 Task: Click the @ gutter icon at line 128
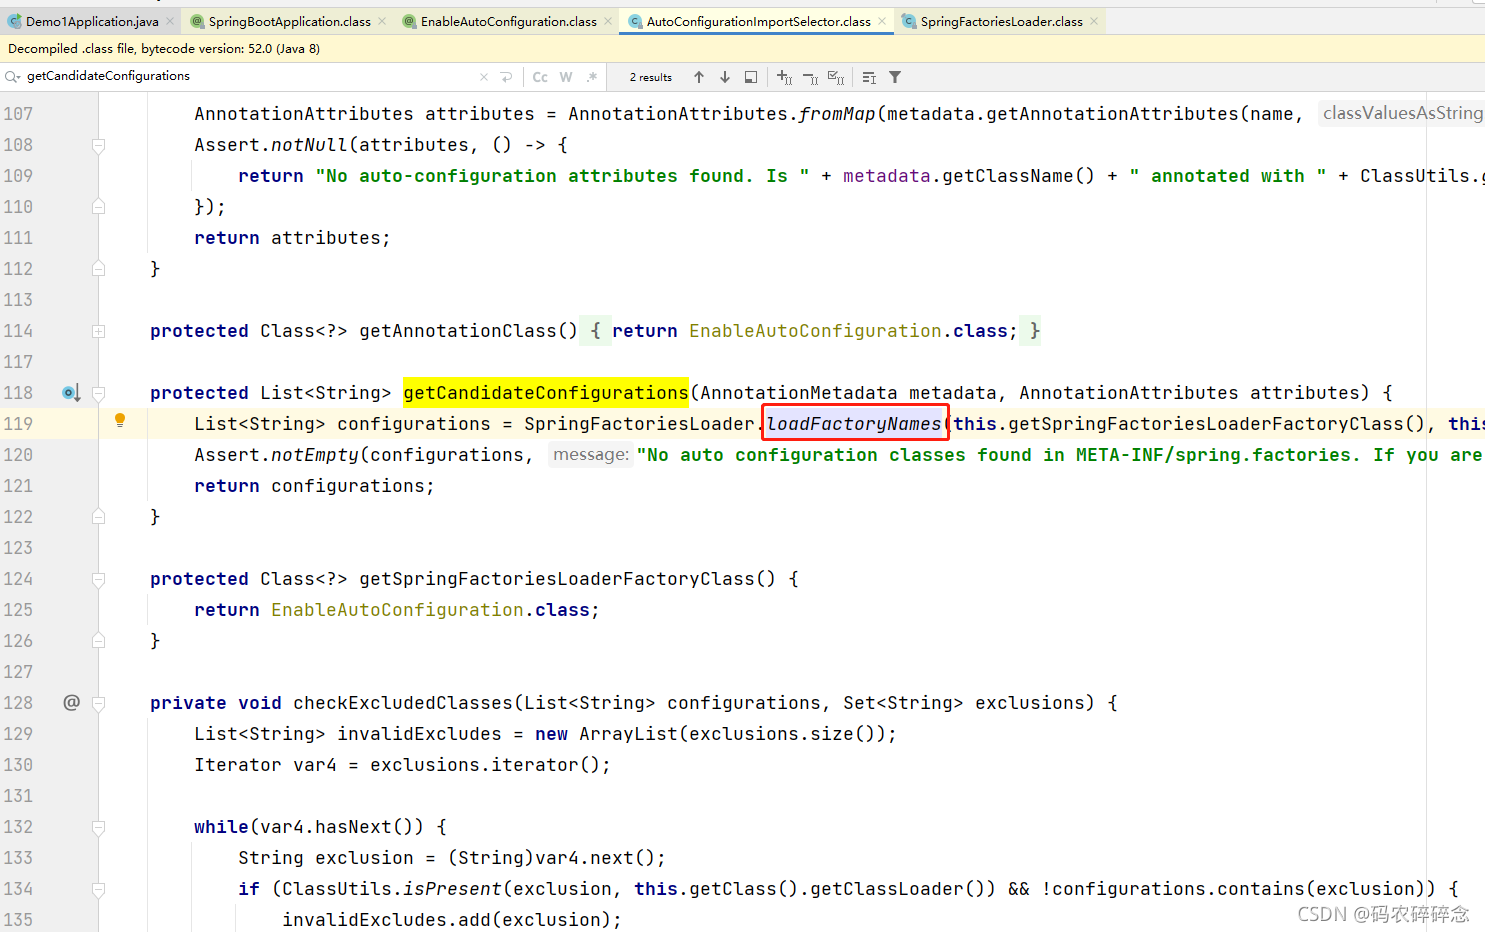(71, 703)
